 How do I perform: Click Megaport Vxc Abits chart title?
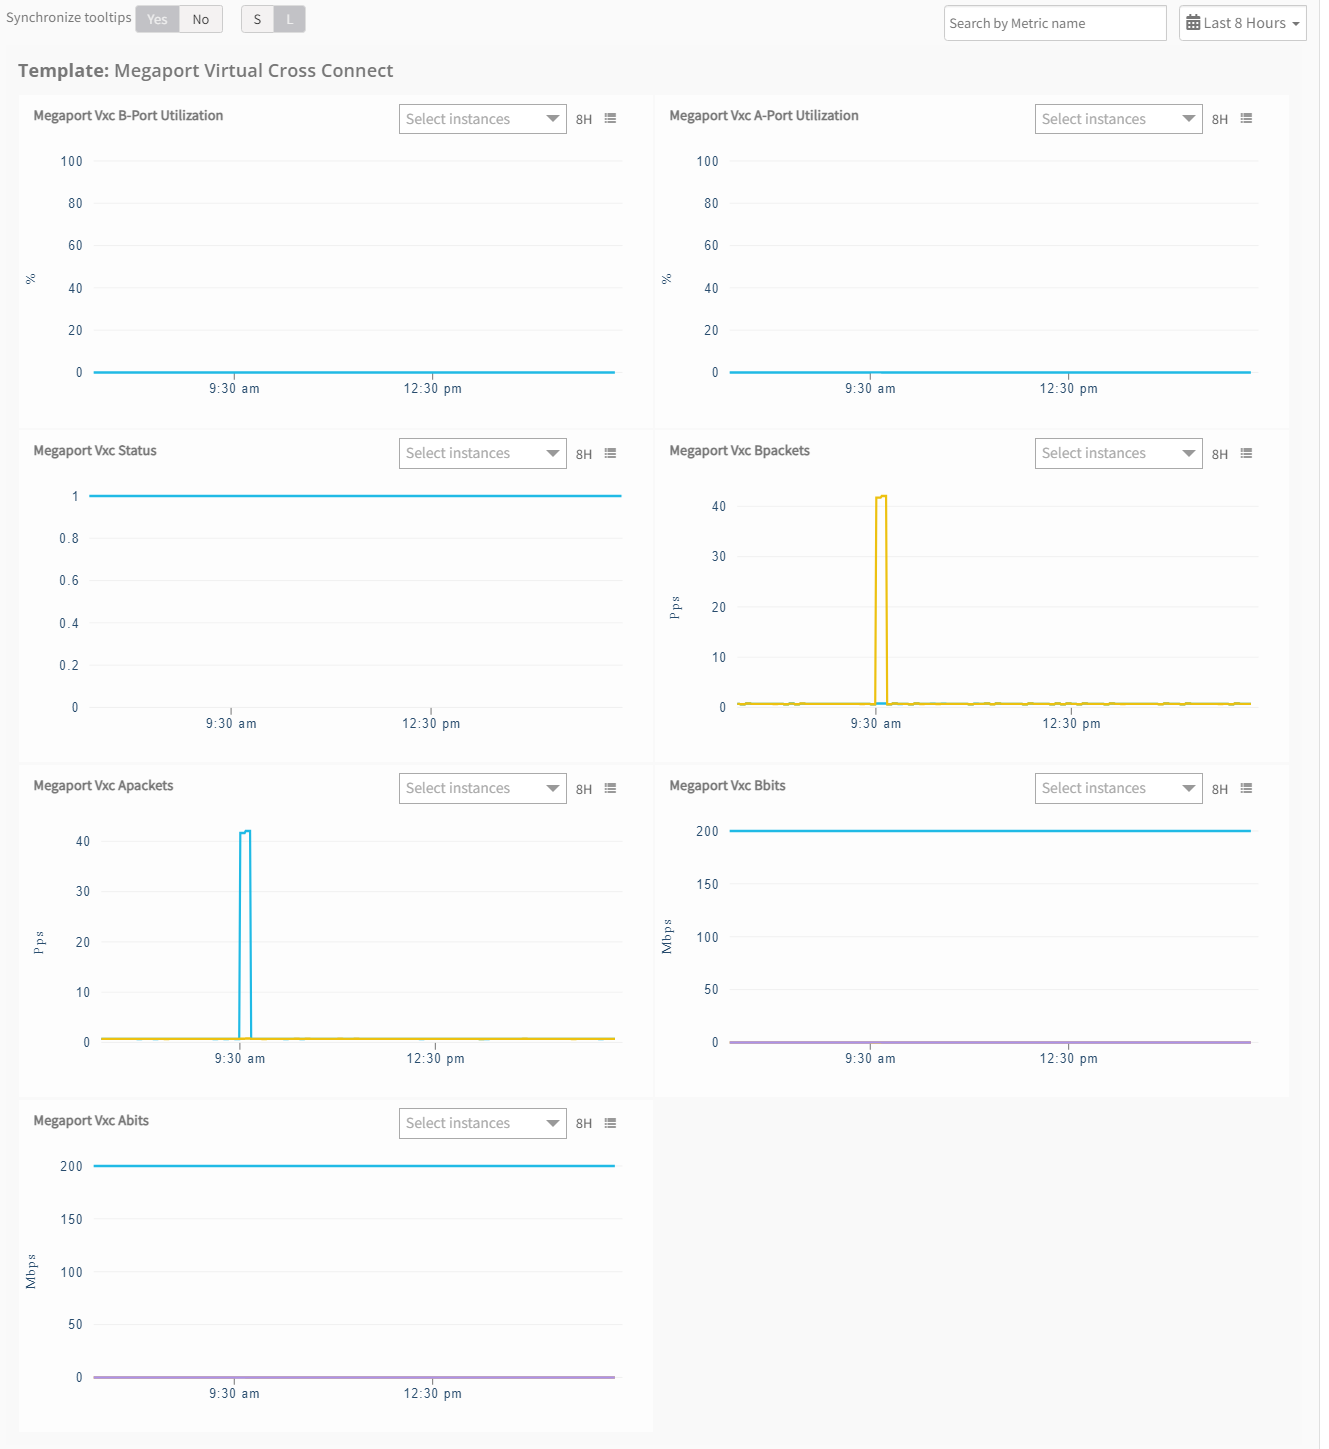[x=91, y=1121]
